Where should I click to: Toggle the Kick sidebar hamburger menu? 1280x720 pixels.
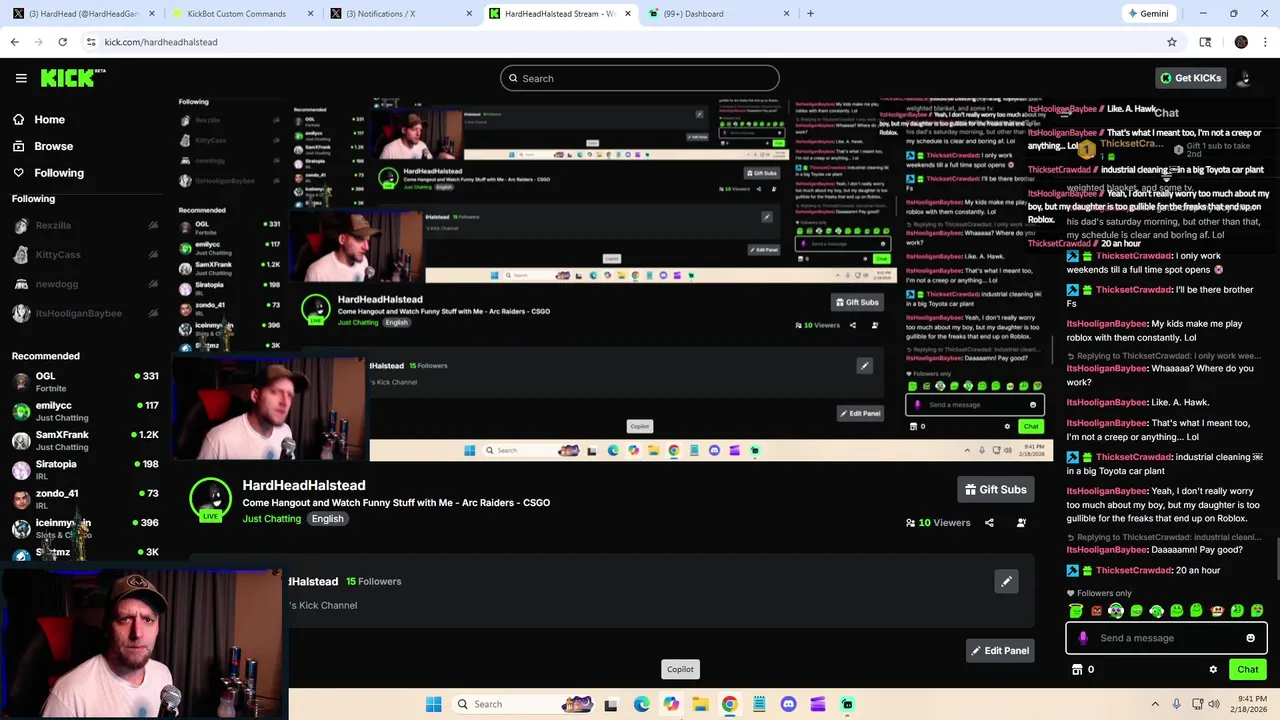click(21, 78)
